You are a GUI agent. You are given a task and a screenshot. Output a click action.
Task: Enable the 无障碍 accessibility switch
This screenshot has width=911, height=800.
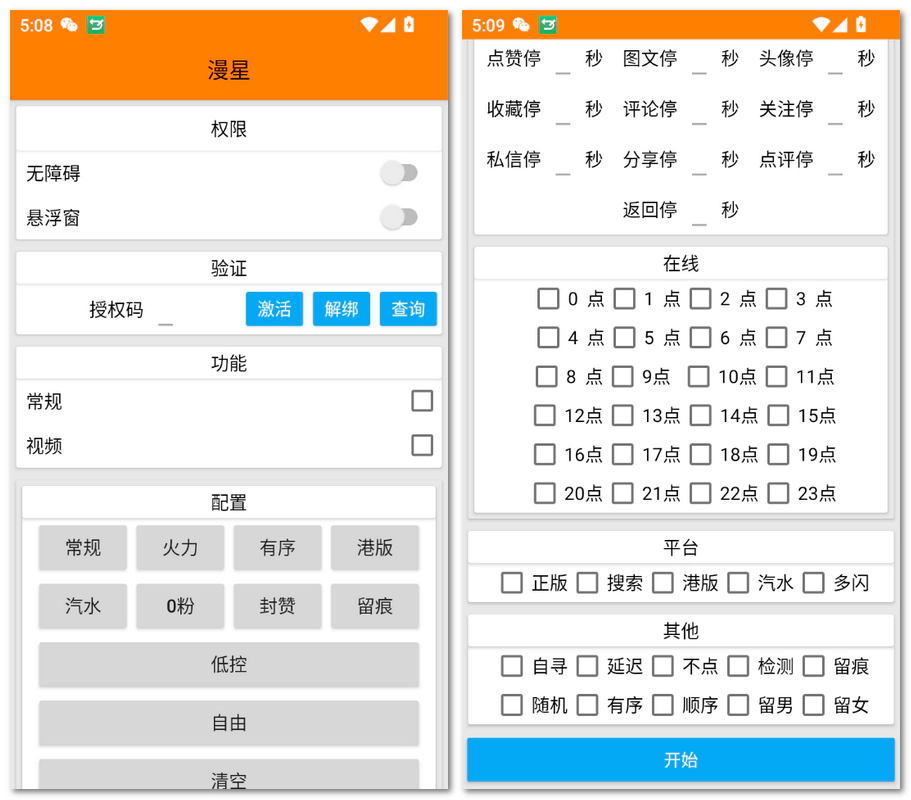coord(399,173)
